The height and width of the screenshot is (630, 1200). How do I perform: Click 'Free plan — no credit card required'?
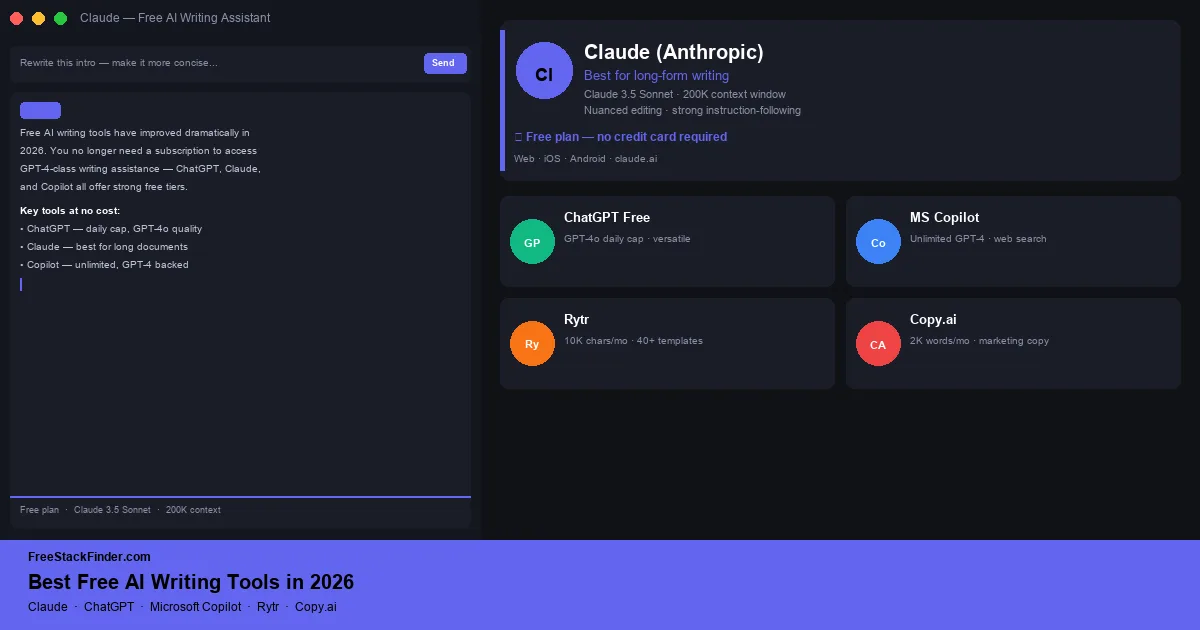tap(620, 137)
